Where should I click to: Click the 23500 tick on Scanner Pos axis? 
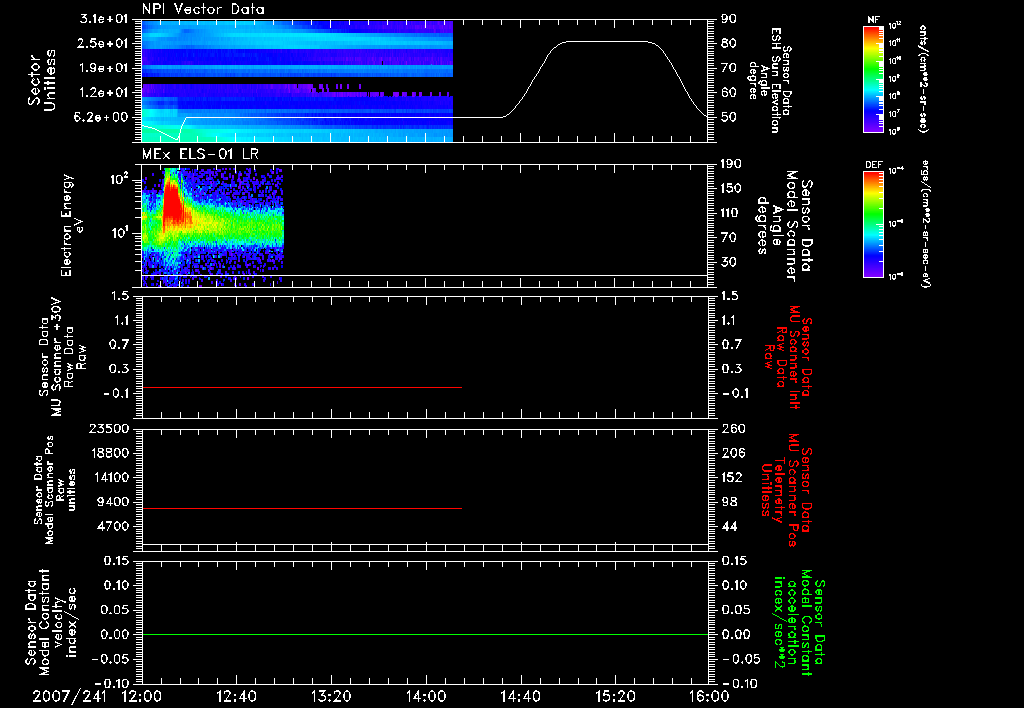pos(112,429)
